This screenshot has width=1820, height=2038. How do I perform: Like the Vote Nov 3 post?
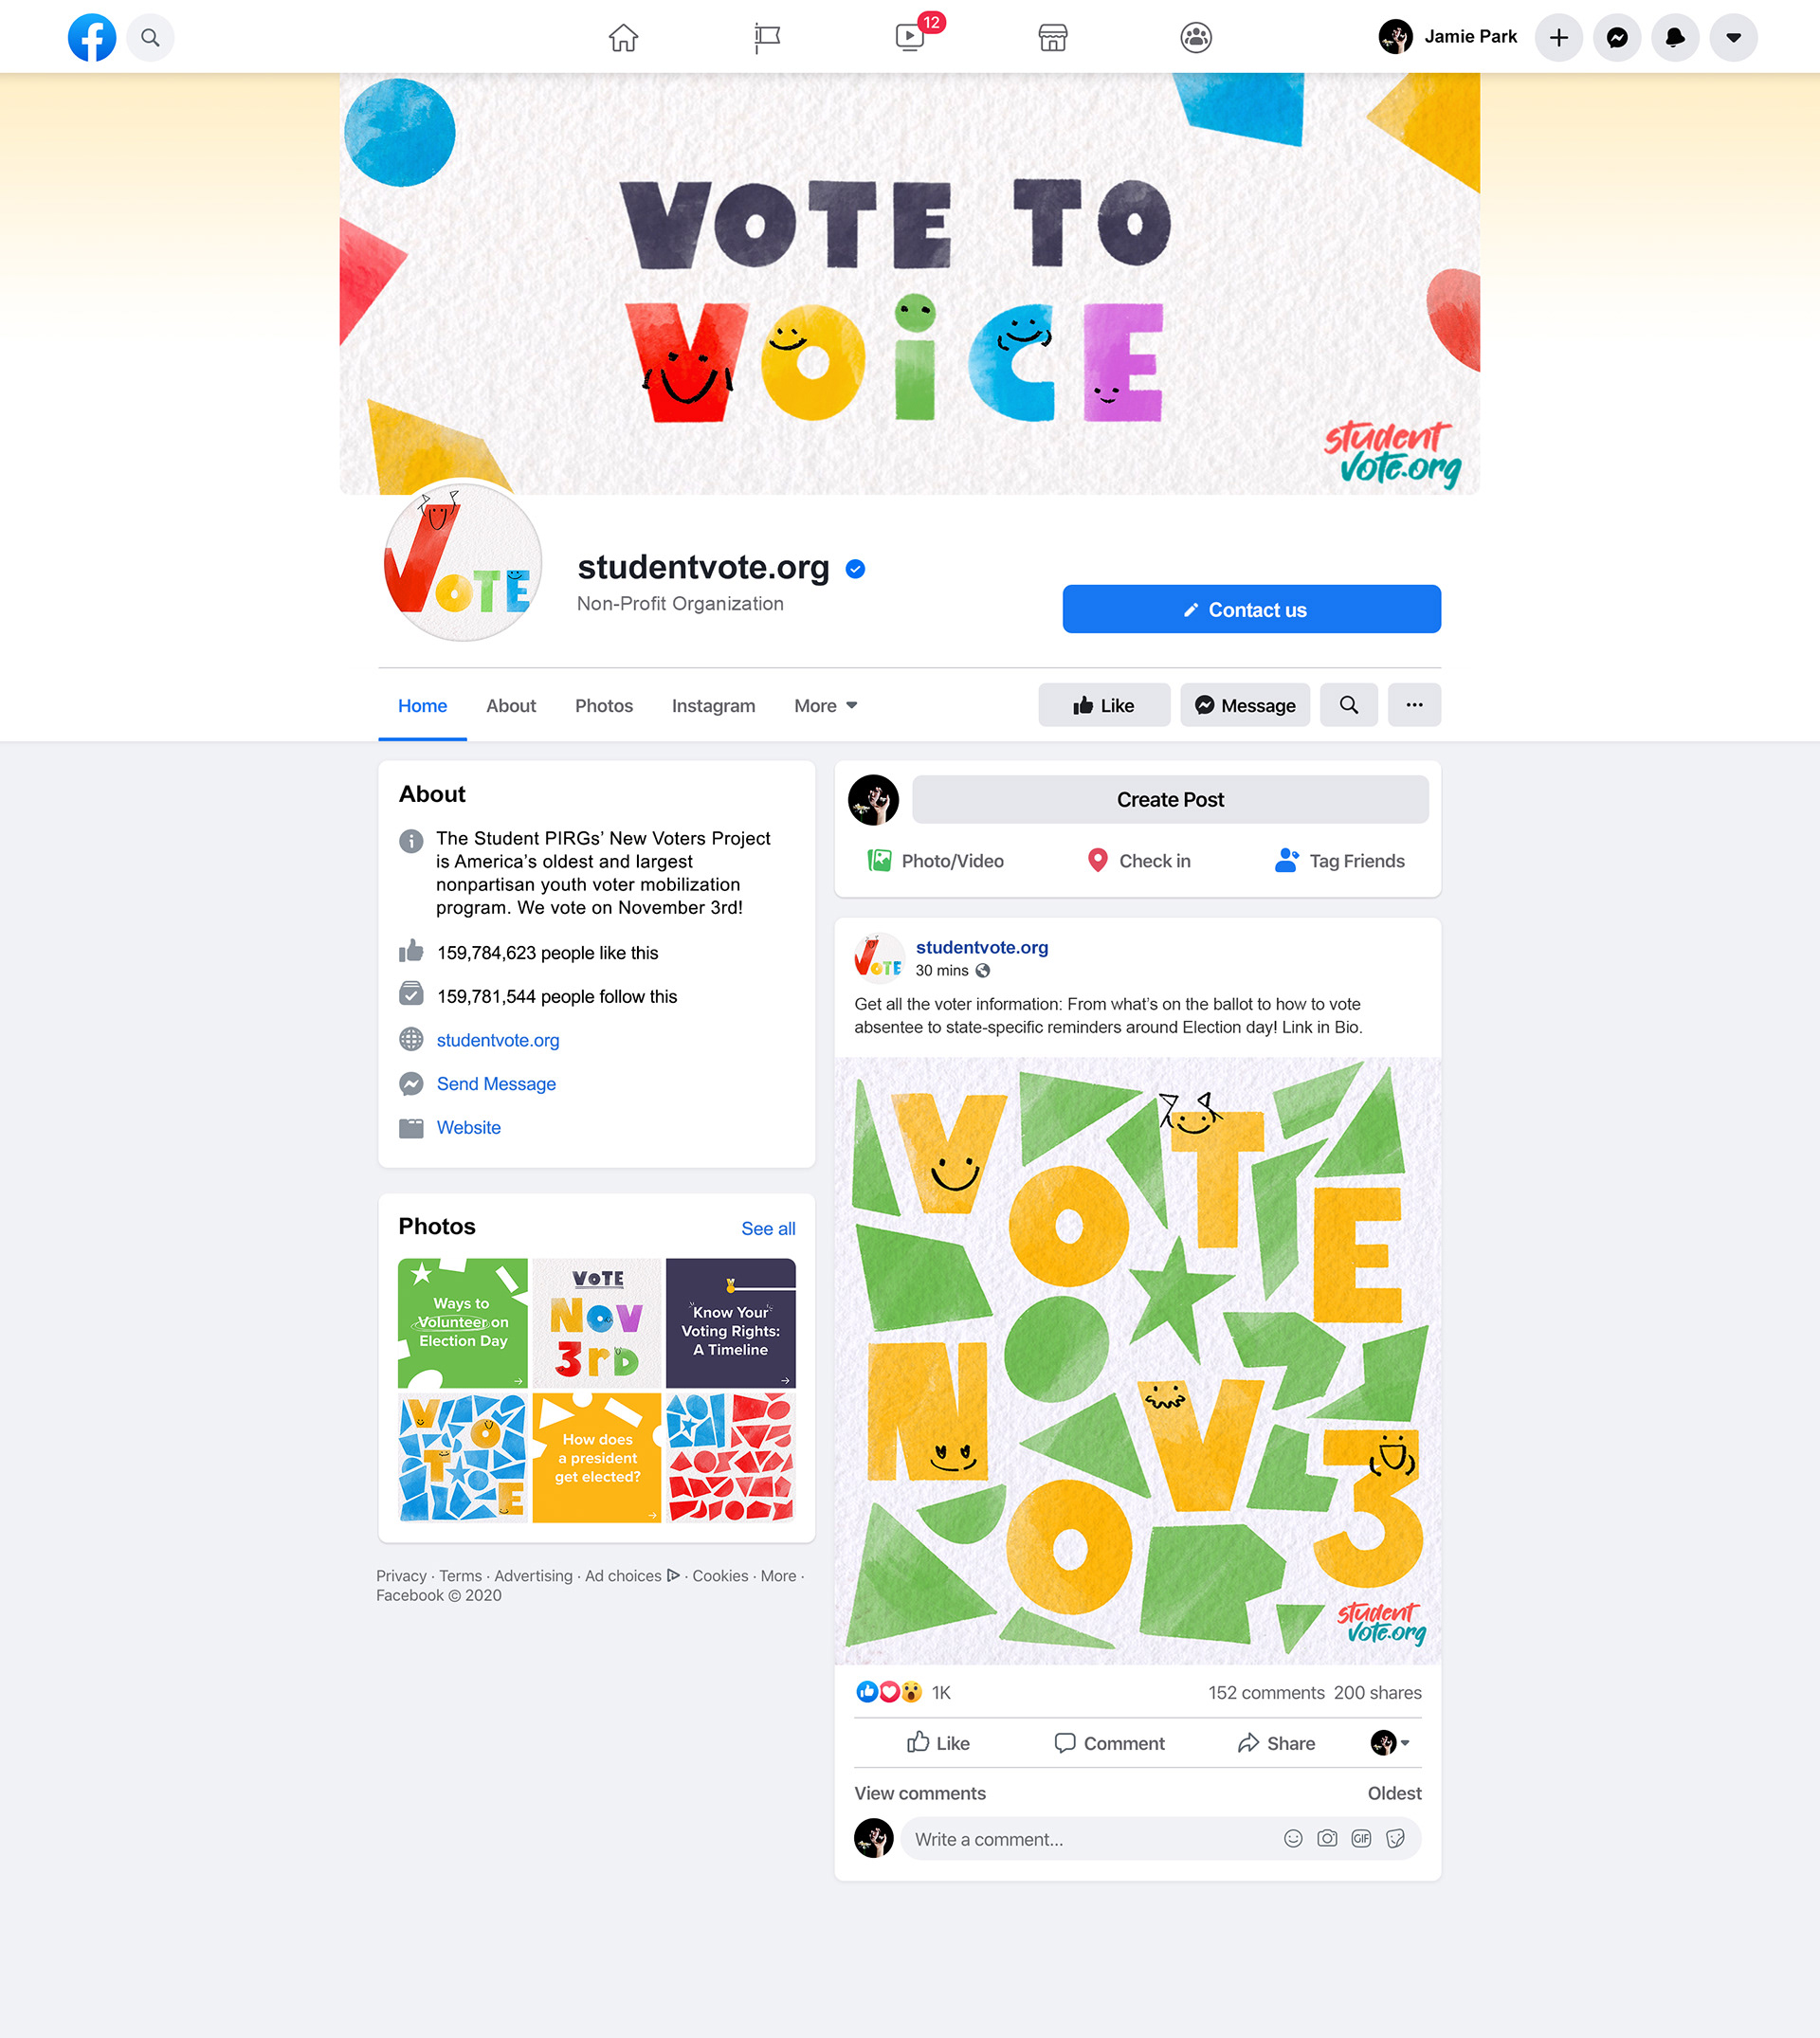[x=938, y=1743]
